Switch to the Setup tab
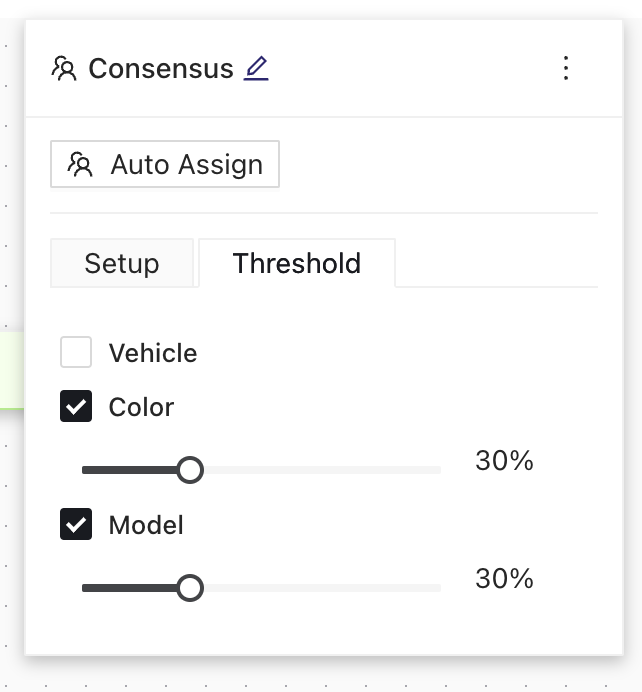This screenshot has width=642, height=692. click(x=122, y=263)
